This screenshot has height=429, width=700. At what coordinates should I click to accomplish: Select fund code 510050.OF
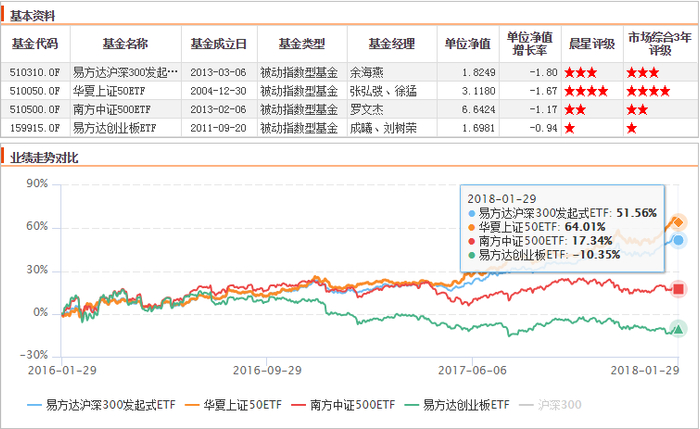tap(35, 91)
